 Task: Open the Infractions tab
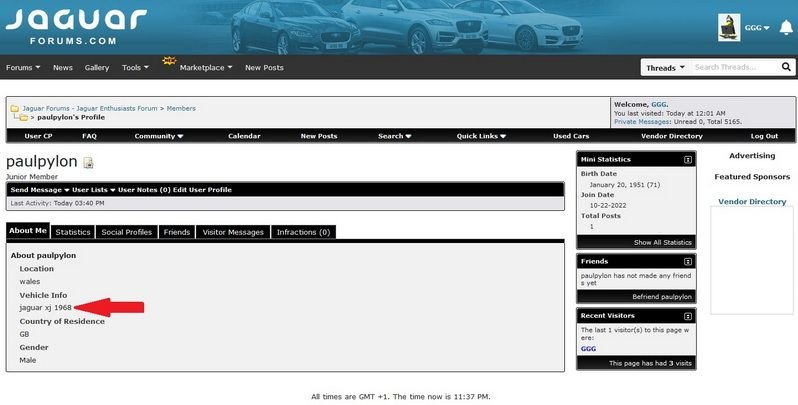click(x=303, y=232)
